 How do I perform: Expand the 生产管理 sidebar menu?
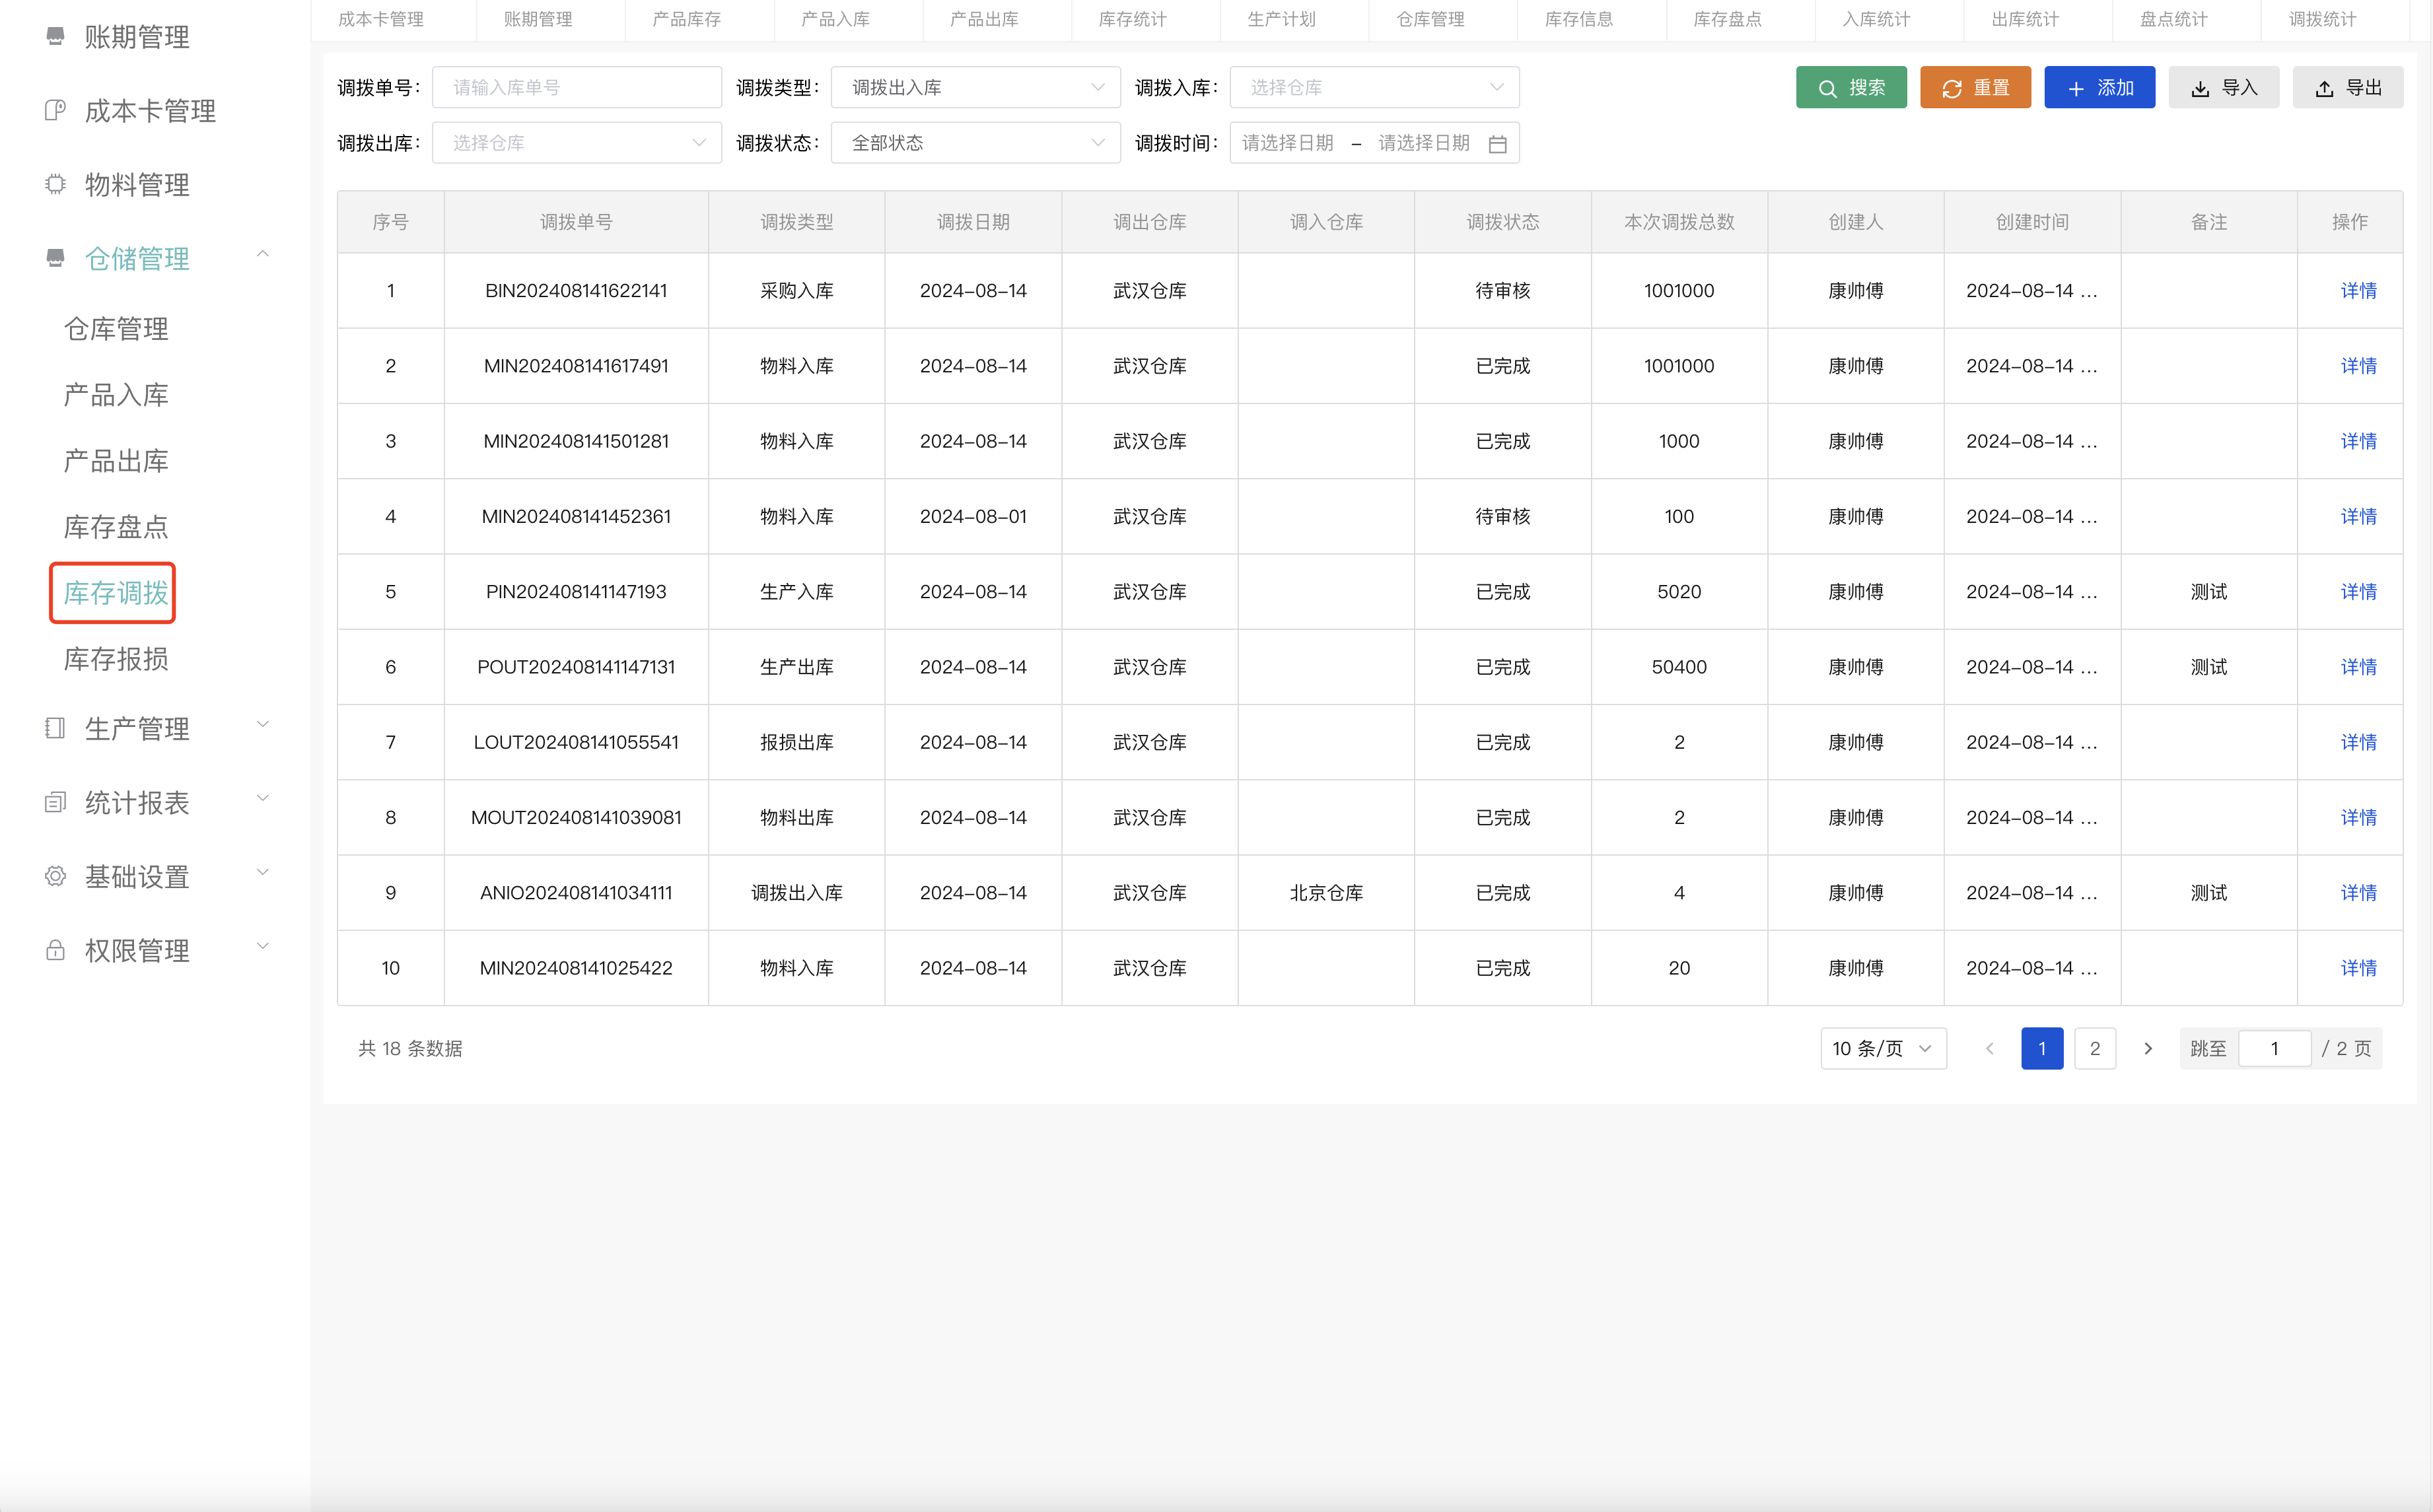263,725
